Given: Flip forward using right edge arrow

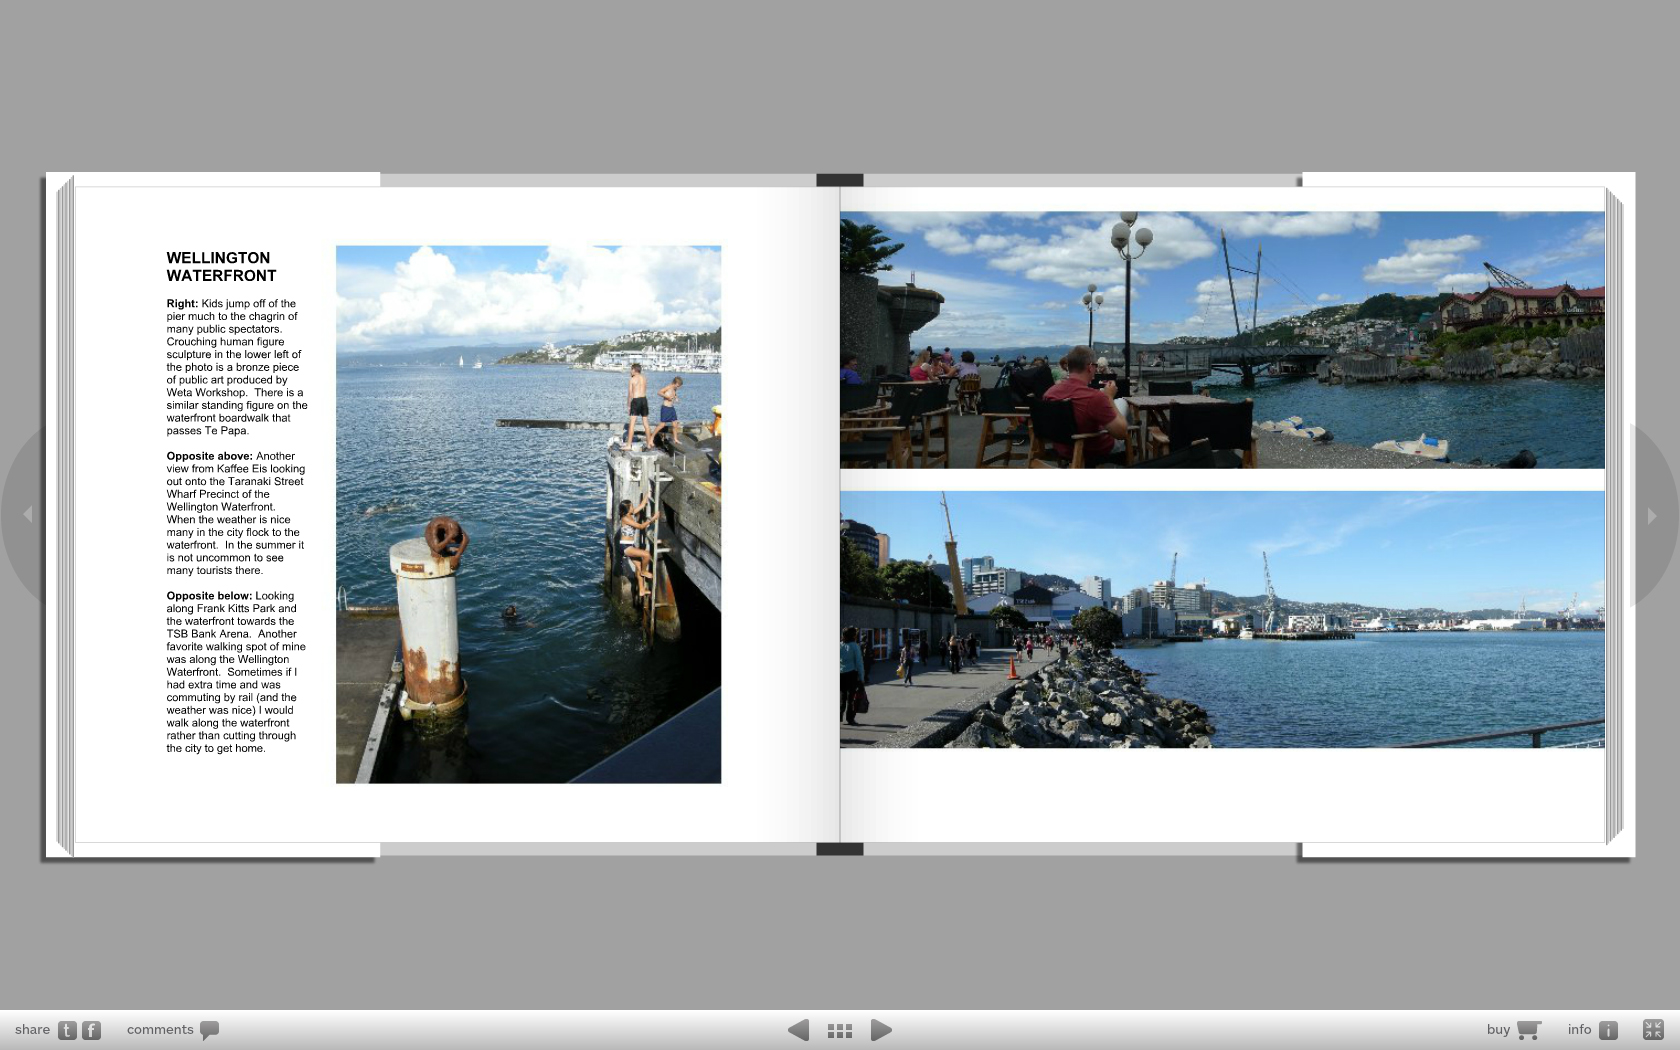Looking at the screenshot, I should 1652,516.
